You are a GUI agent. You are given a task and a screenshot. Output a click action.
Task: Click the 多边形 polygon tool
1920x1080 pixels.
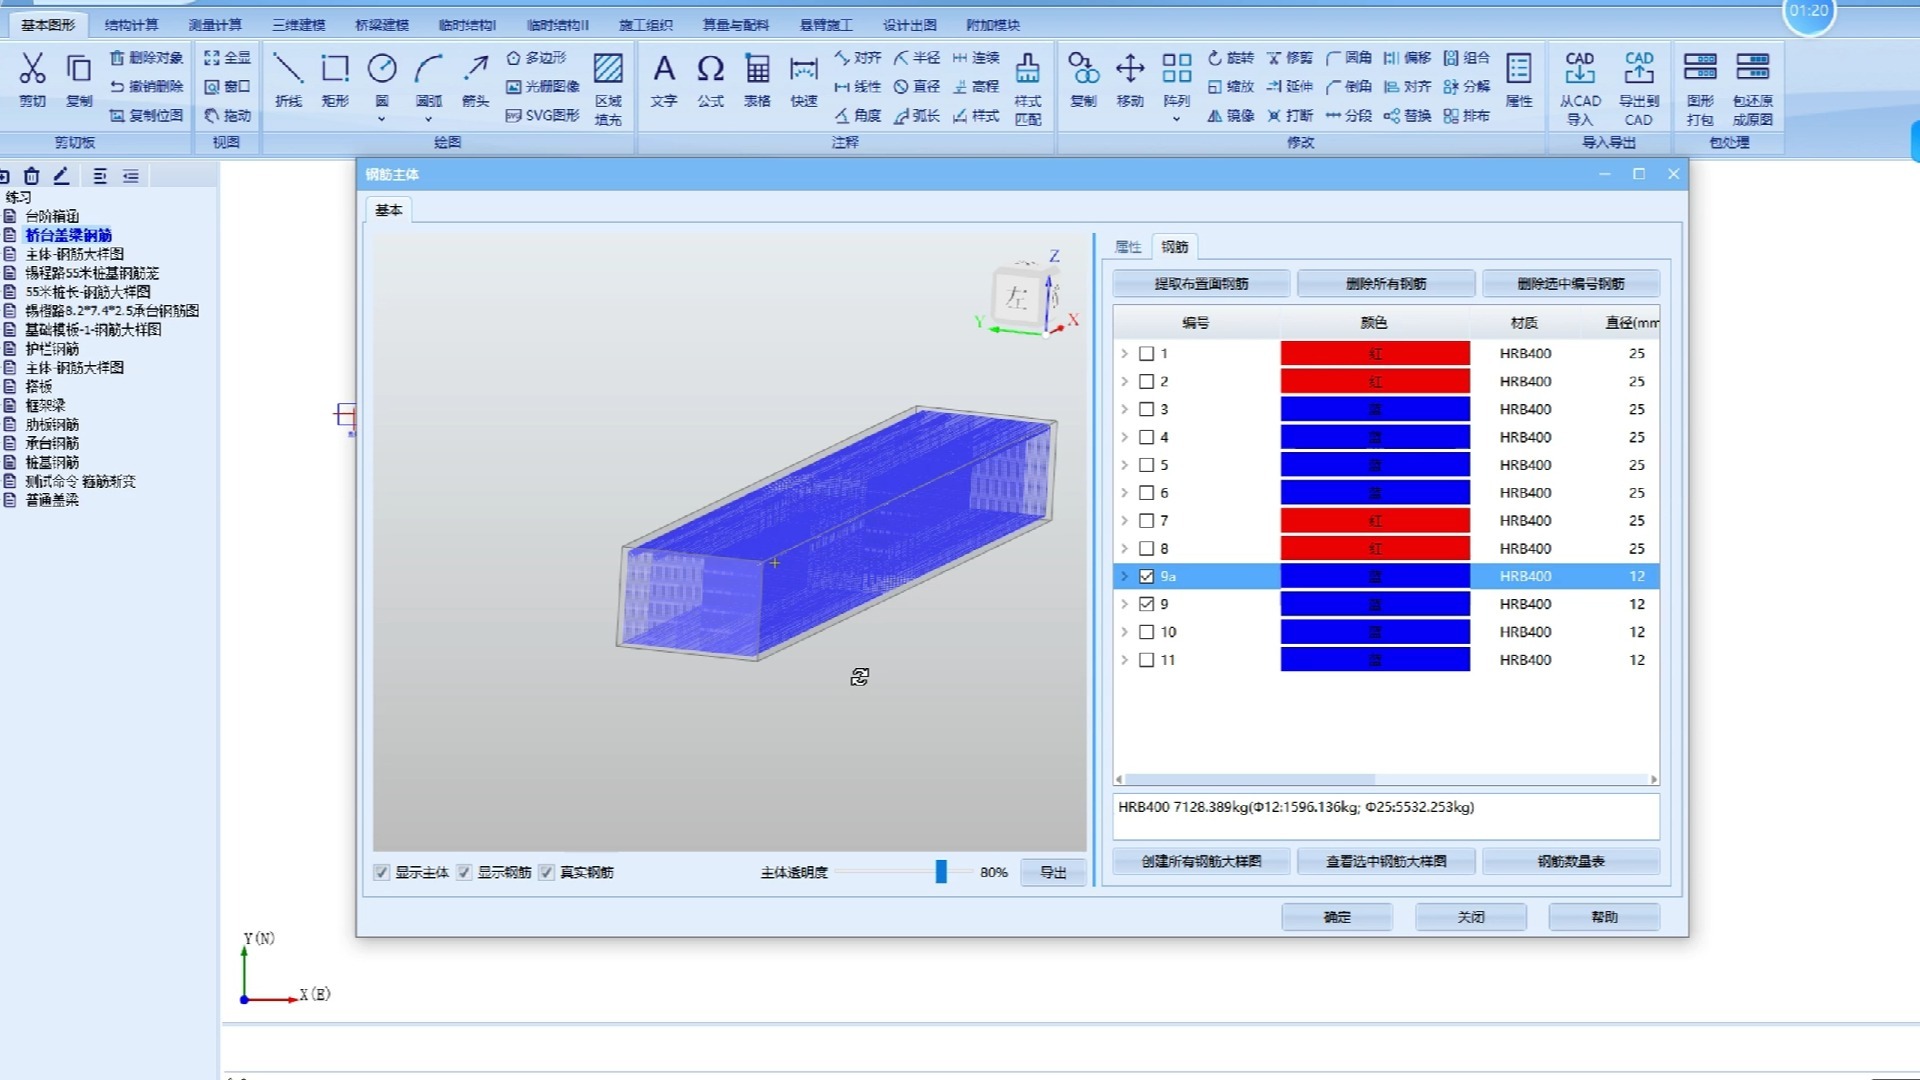pyautogui.click(x=536, y=58)
